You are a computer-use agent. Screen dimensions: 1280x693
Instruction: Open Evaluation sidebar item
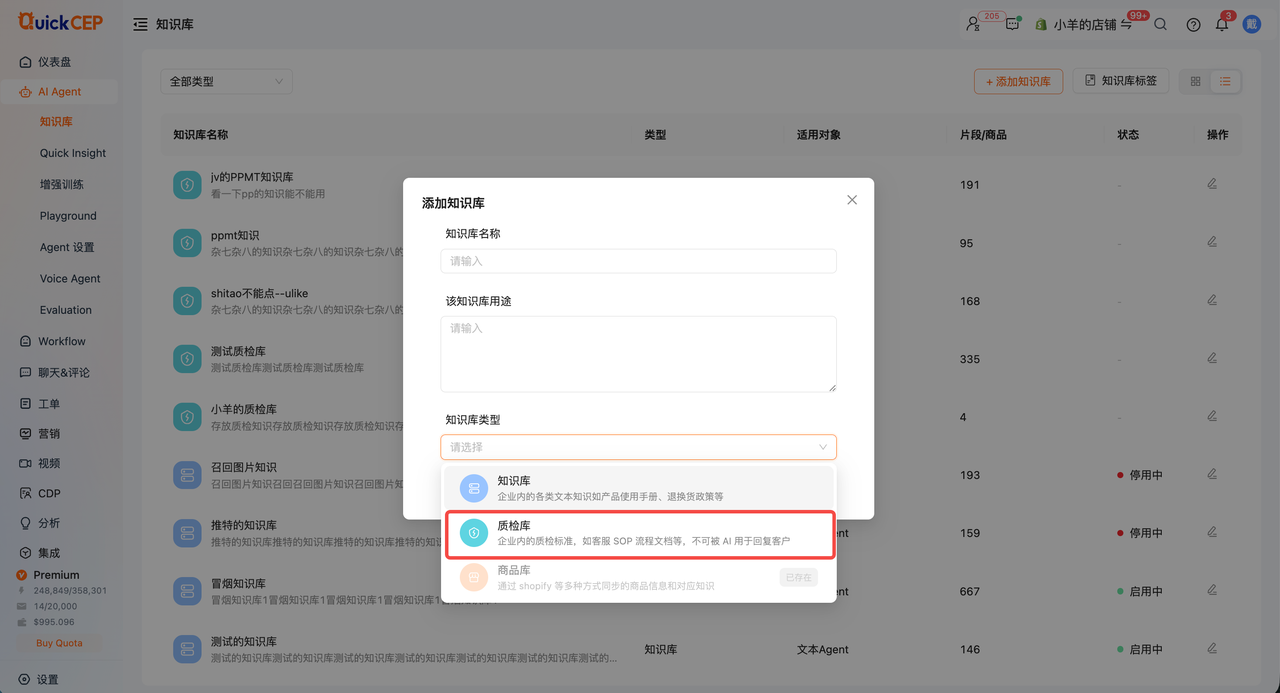click(66, 310)
